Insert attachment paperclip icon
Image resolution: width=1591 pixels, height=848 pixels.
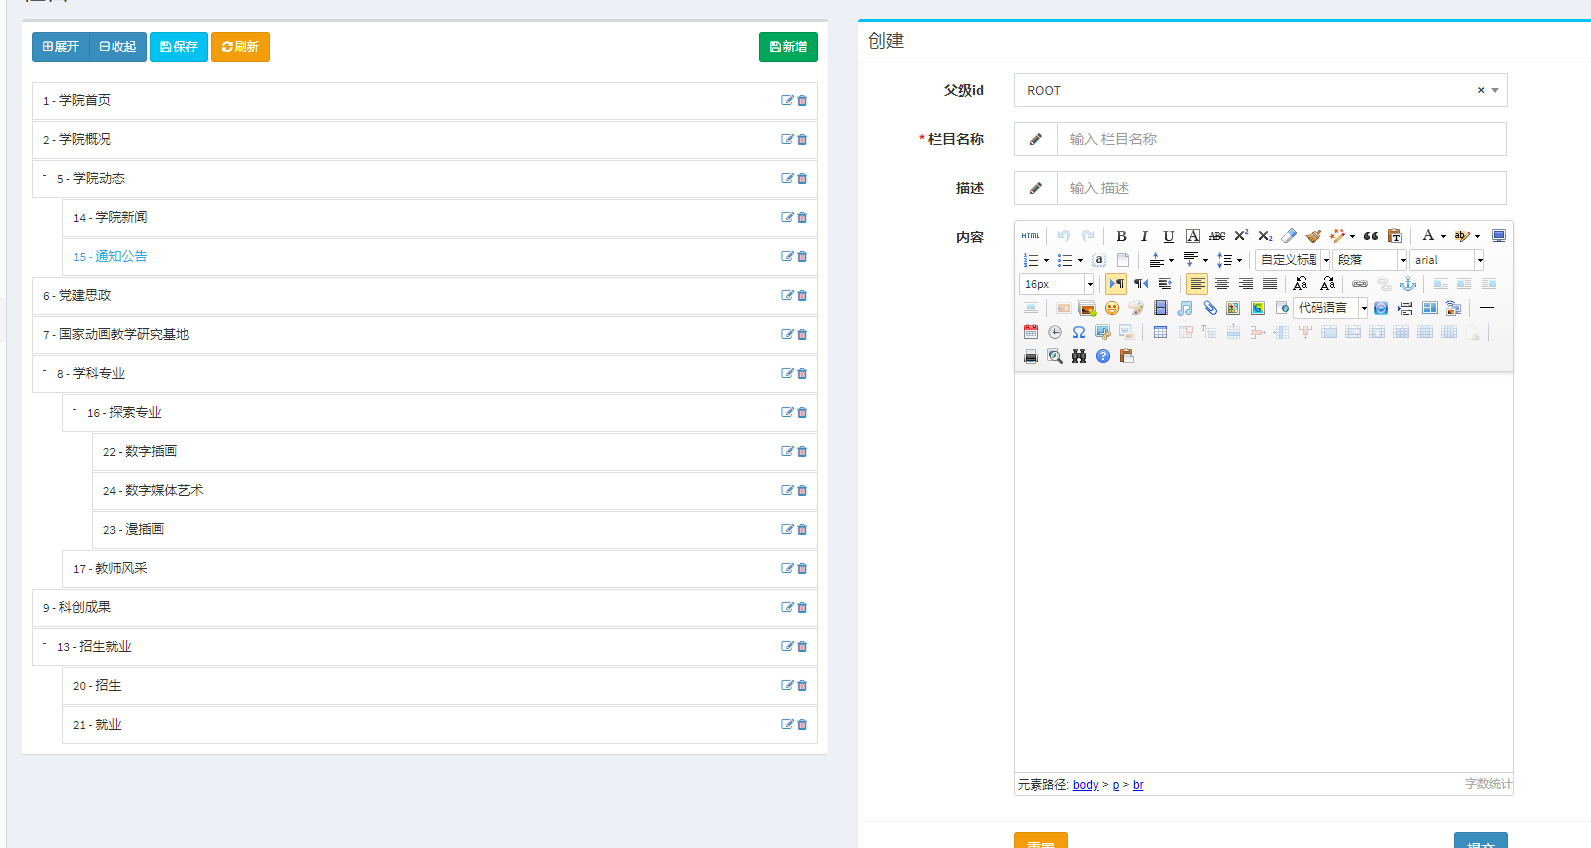(x=1210, y=308)
